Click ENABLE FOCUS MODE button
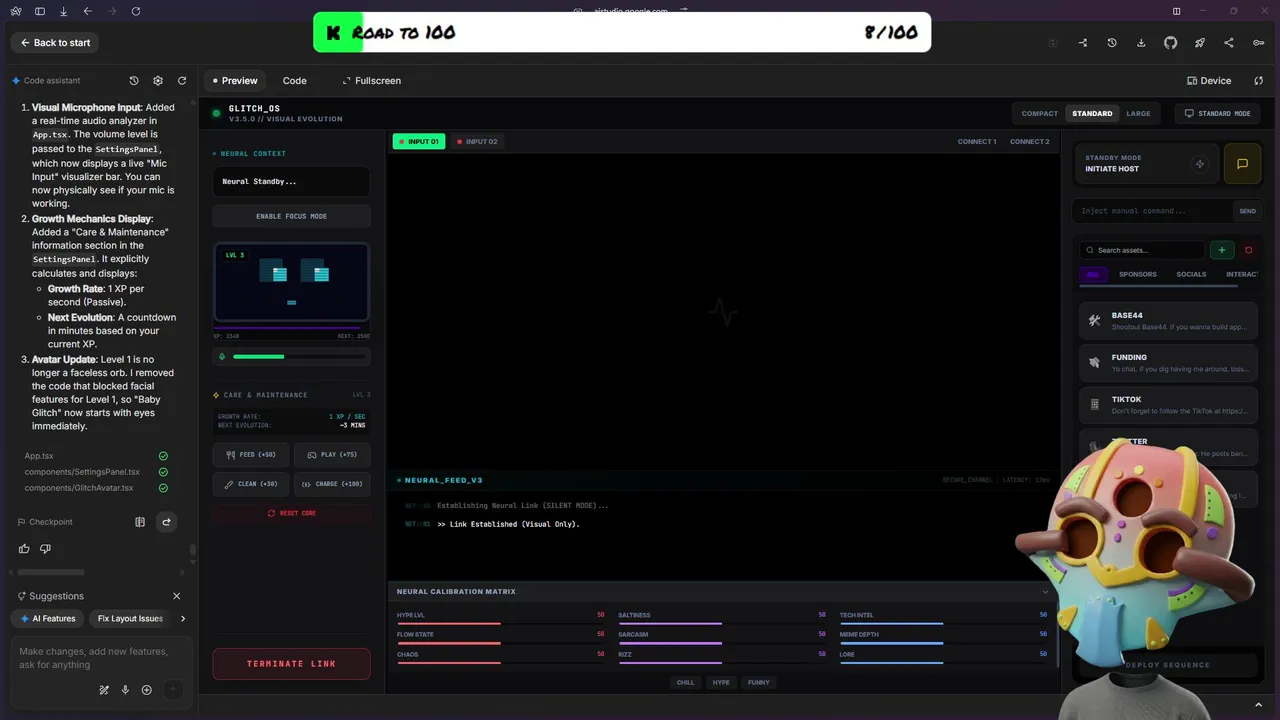This screenshot has height=720, width=1280. pos(291,216)
